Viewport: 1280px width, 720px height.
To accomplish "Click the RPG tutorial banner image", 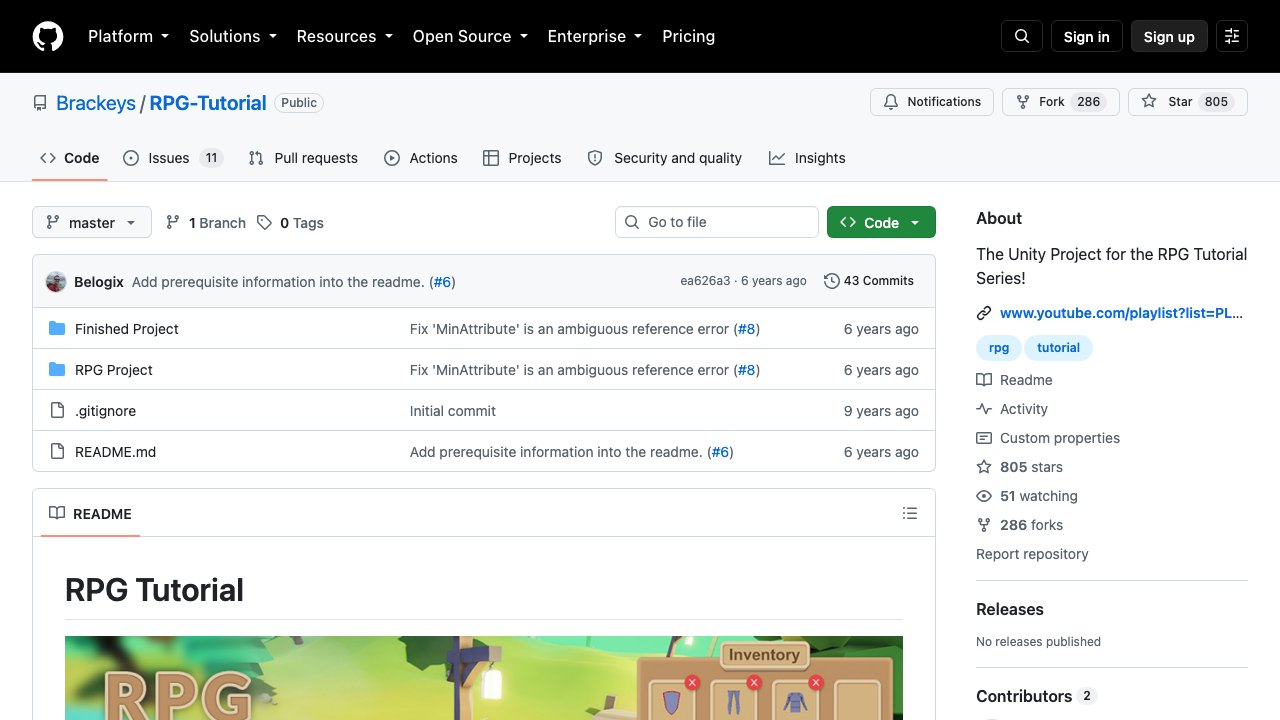I will pos(484,678).
